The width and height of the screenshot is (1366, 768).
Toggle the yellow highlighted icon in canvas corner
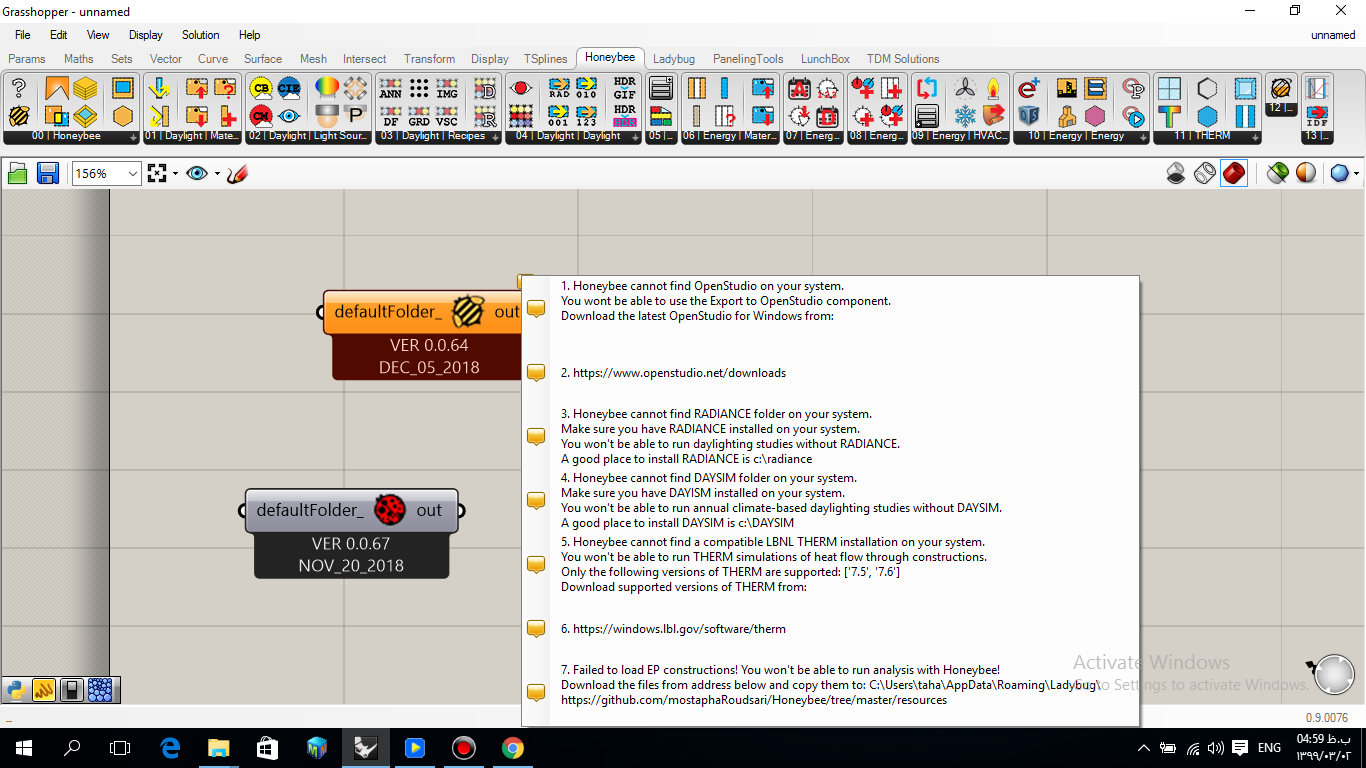tap(43, 689)
